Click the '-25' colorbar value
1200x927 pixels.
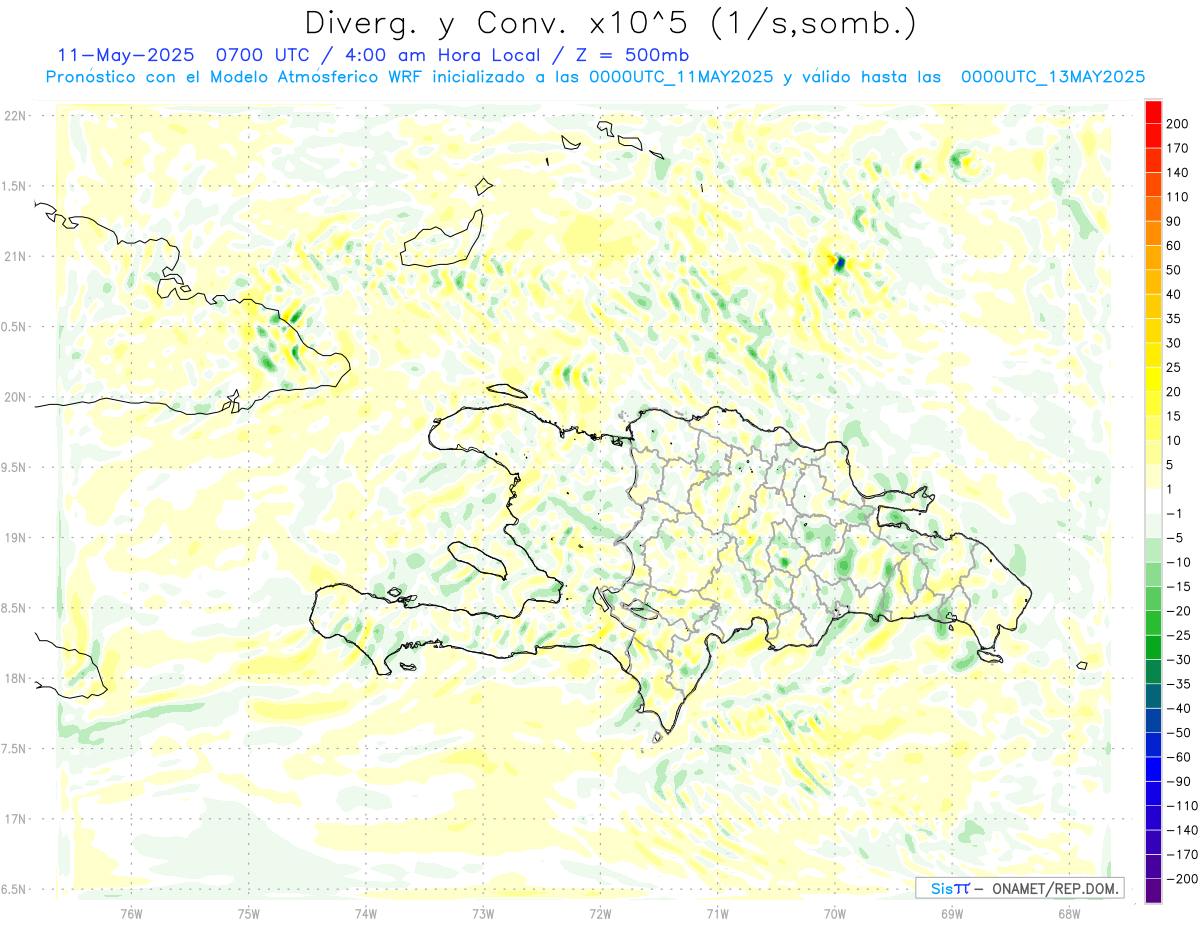pyautogui.click(x=1178, y=635)
